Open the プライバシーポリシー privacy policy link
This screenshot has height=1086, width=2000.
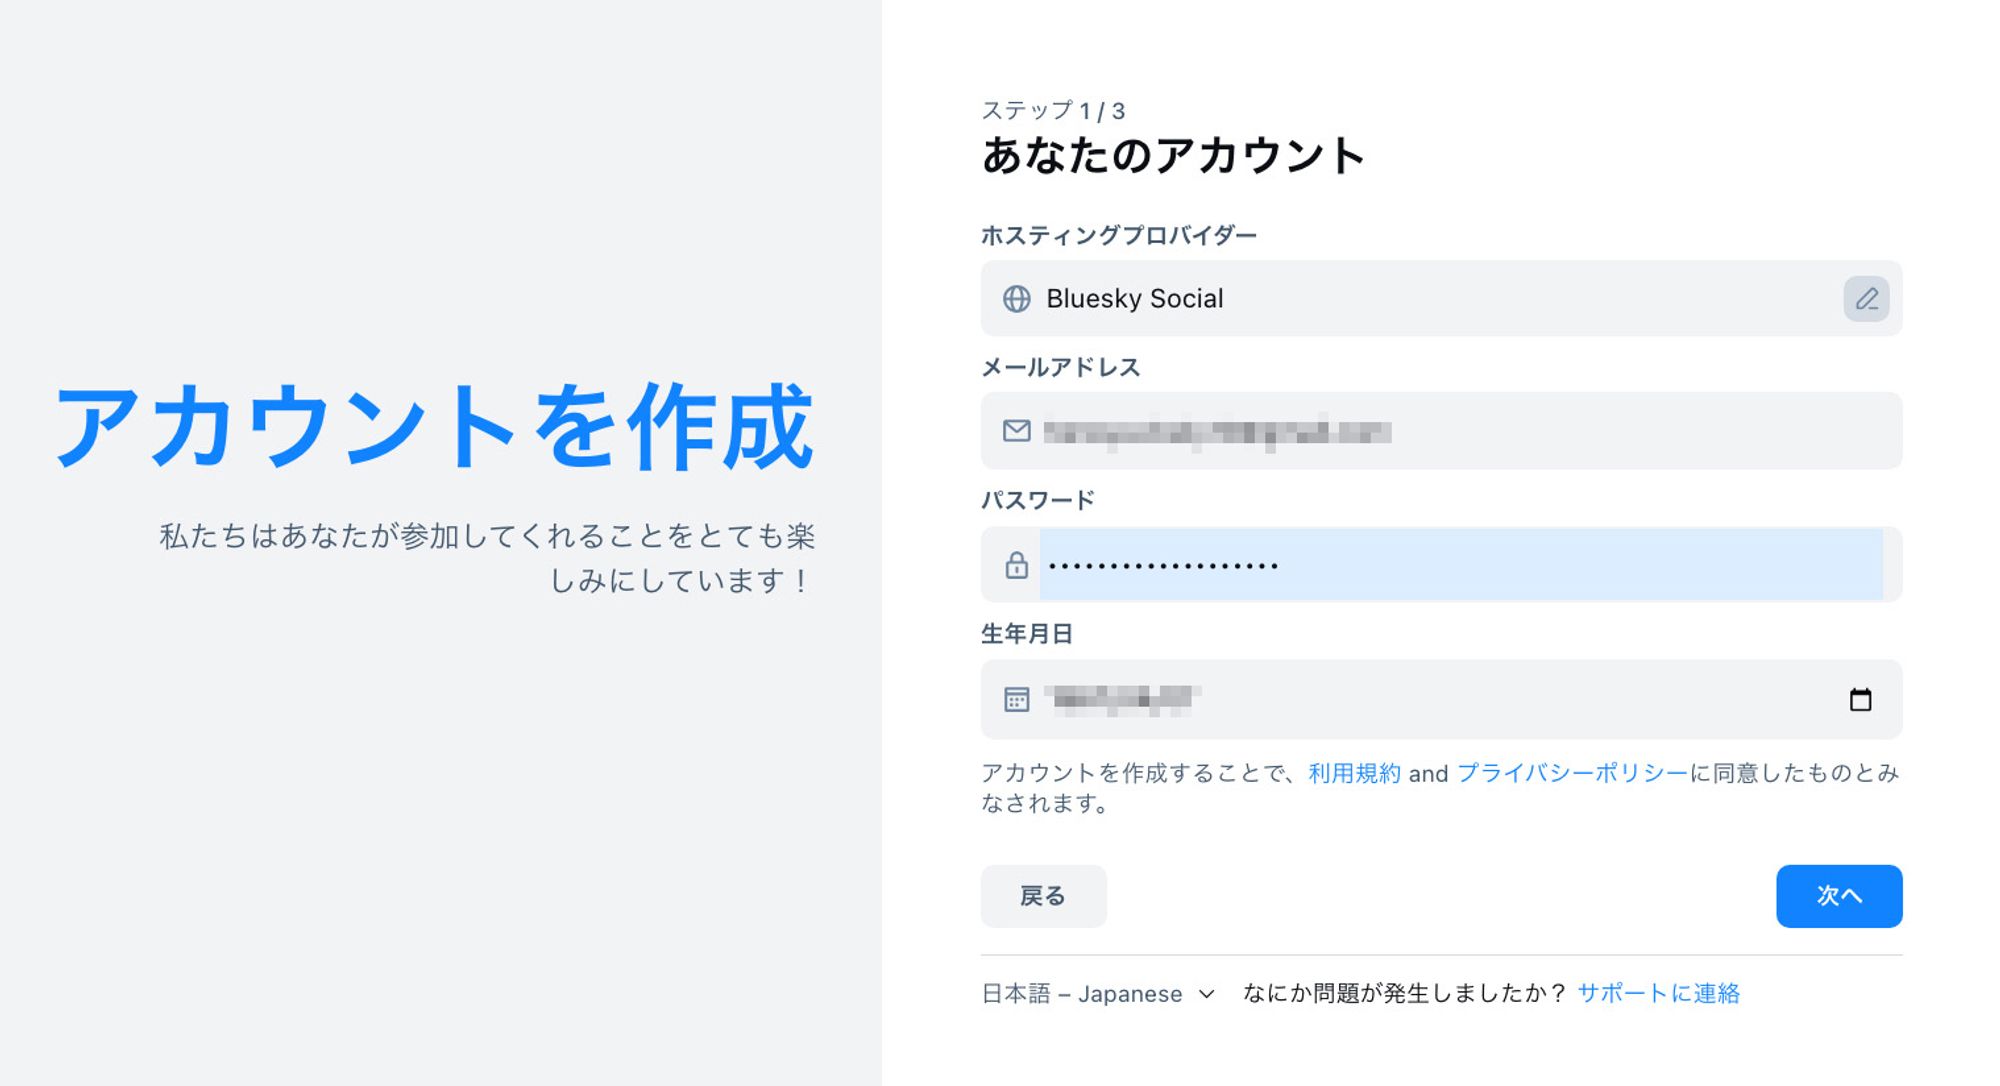pos(1572,773)
